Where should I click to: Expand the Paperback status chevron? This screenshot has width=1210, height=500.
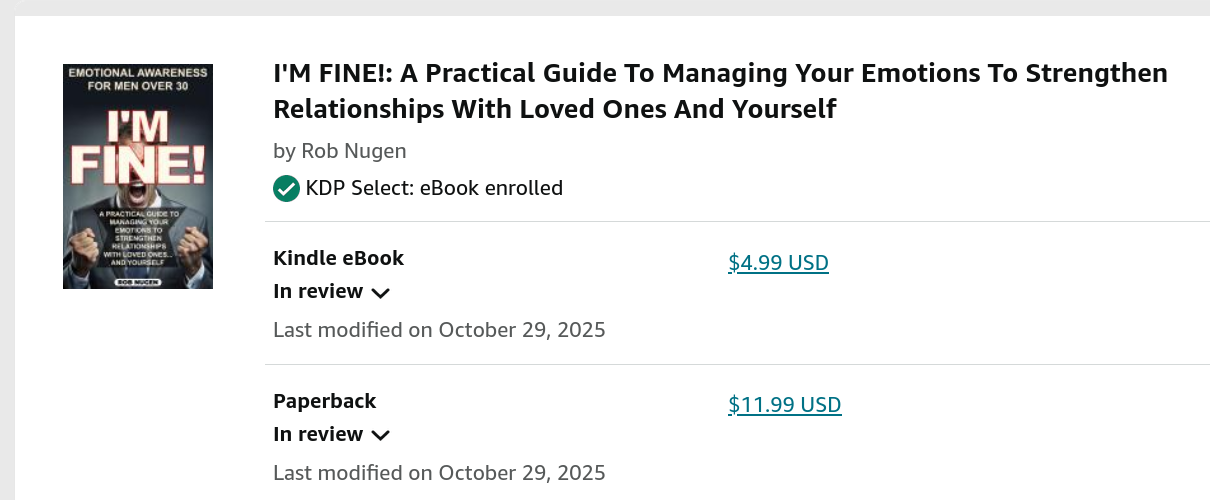(380, 435)
